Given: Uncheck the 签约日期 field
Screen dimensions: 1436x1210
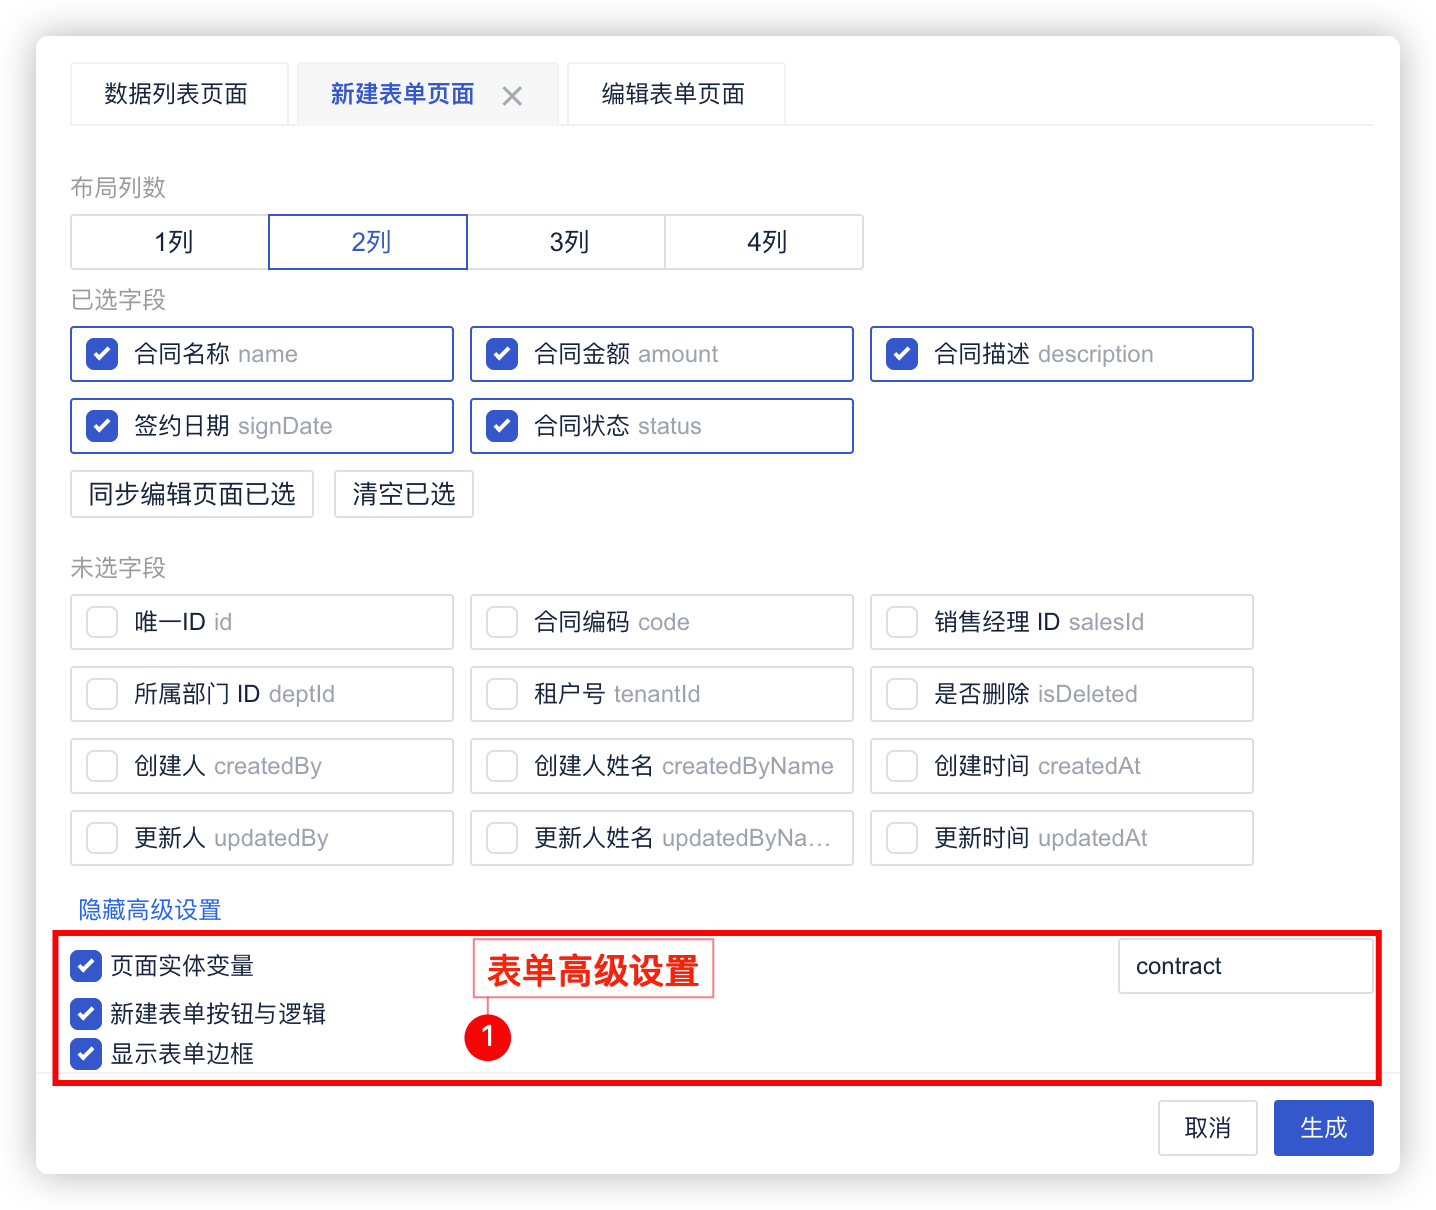Looking at the screenshot, I should coord(101,426).
